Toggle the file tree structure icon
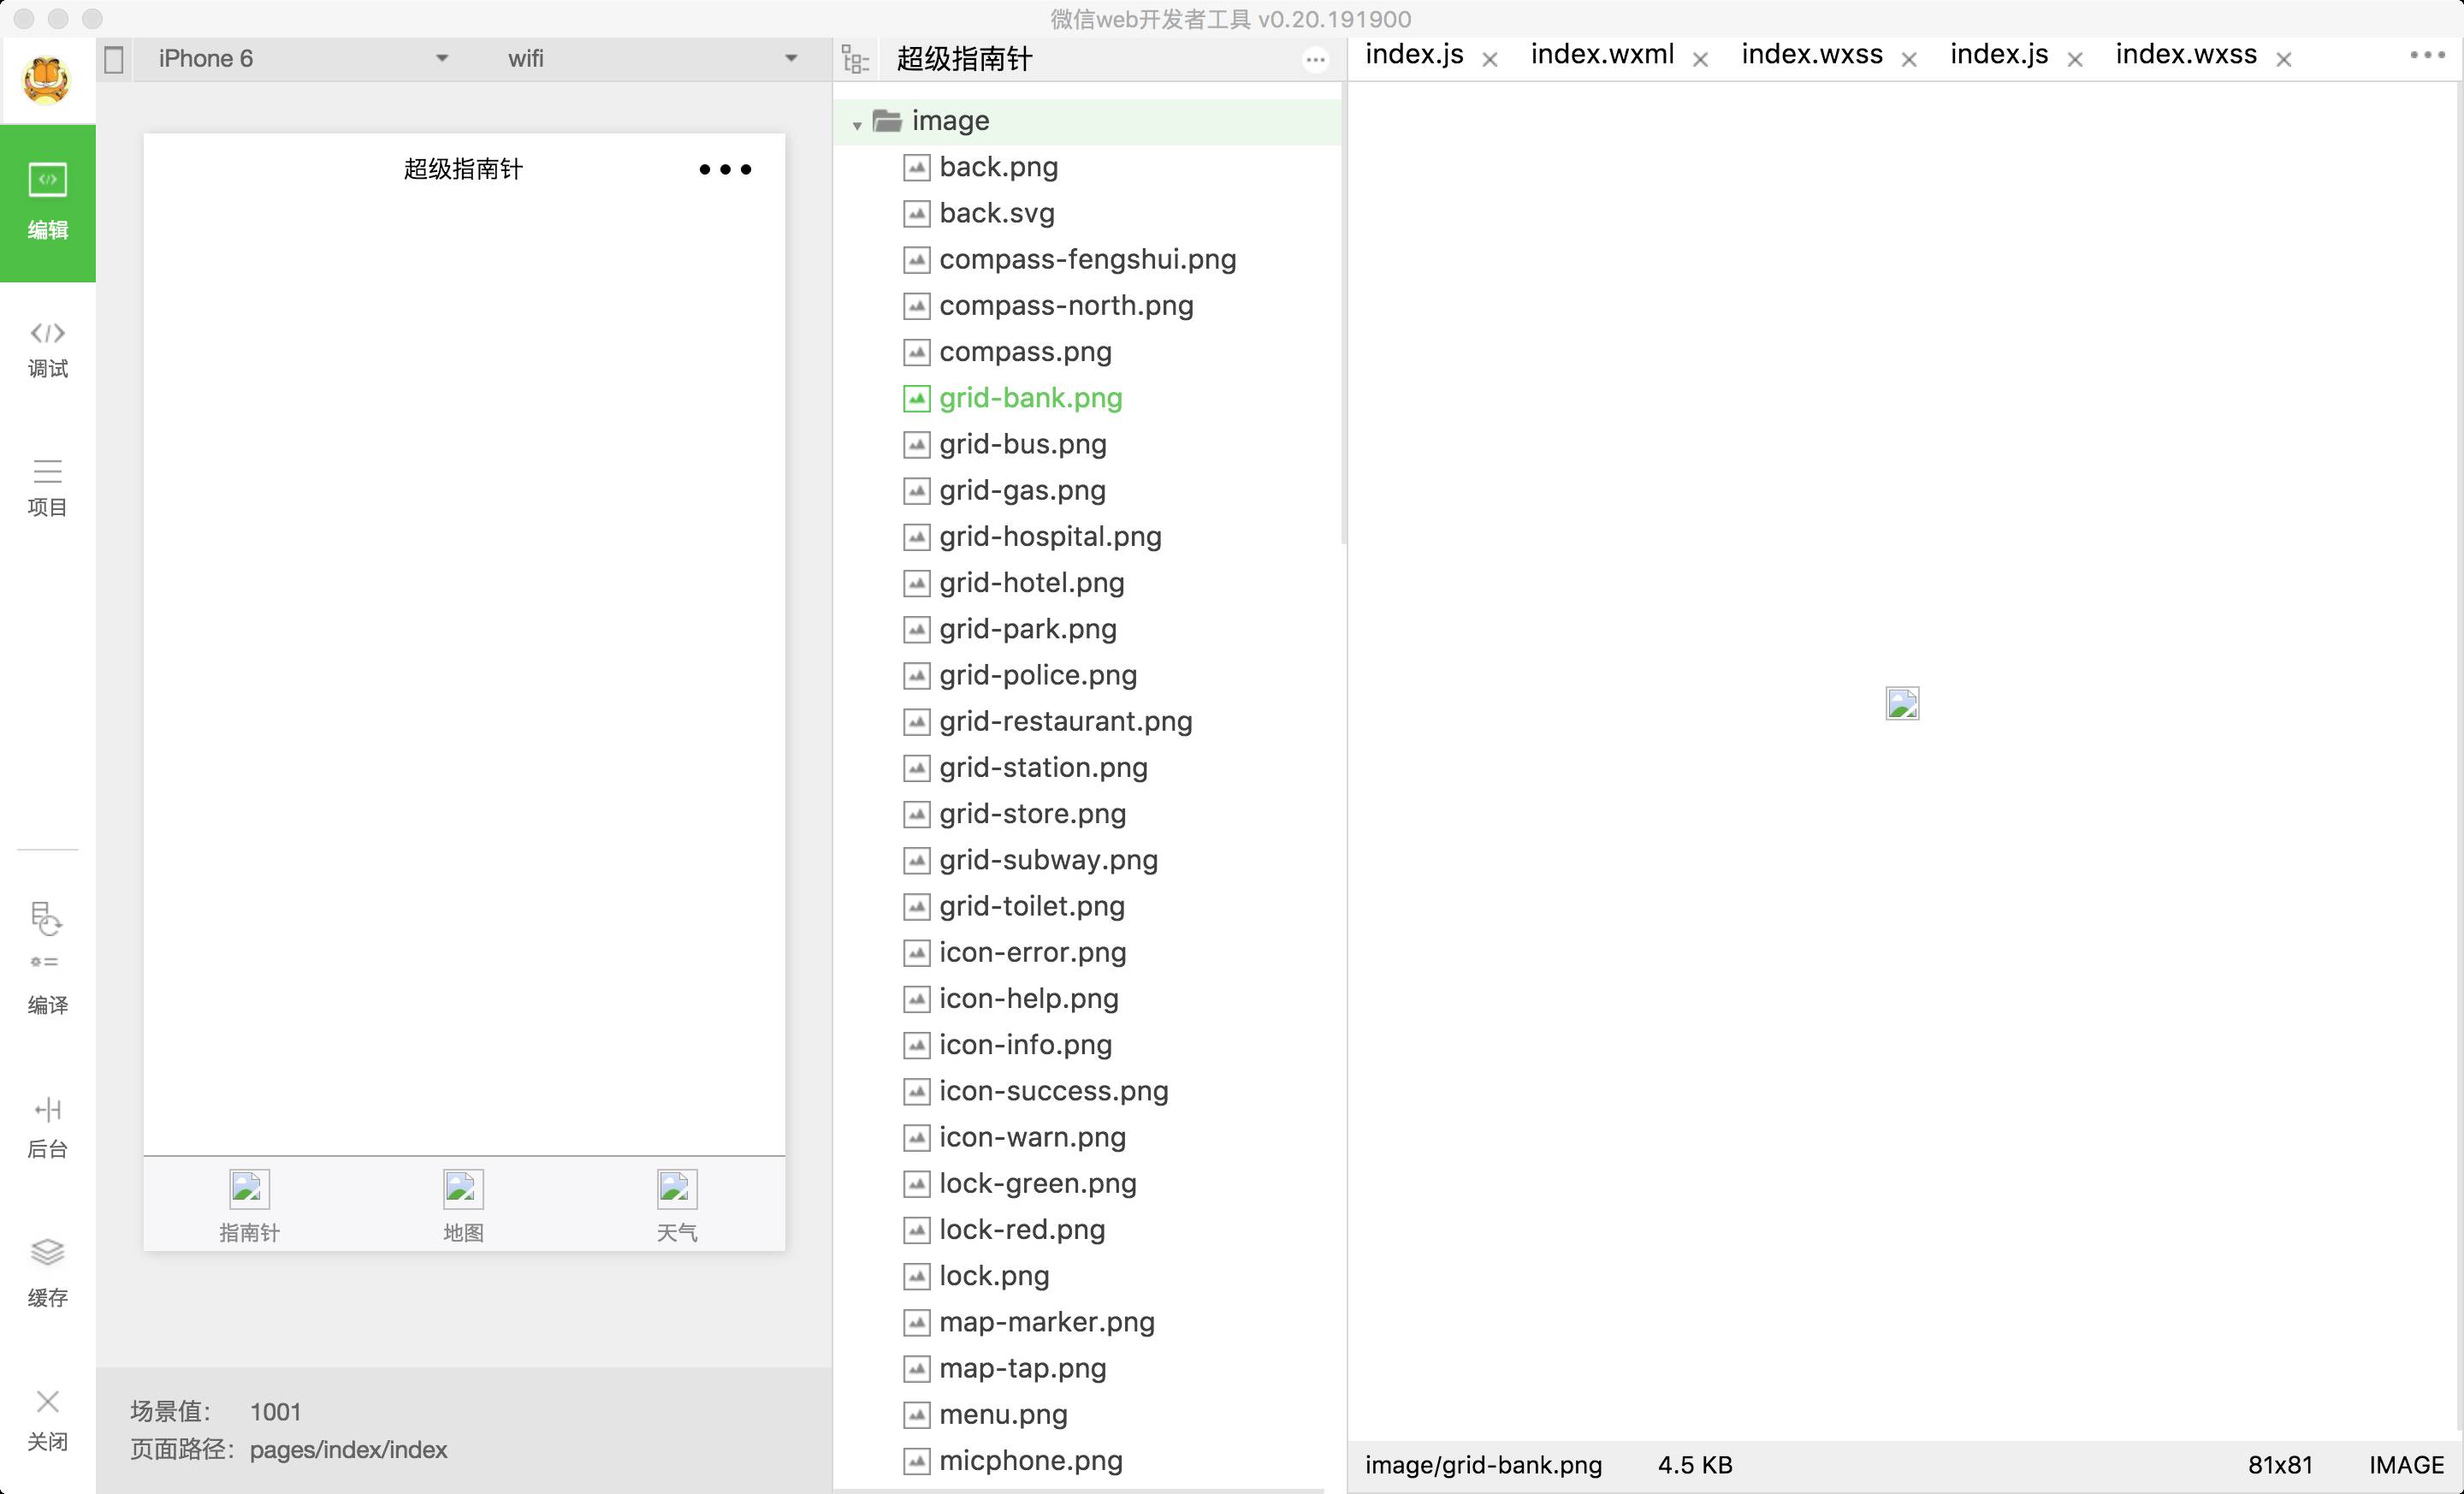This screenshot has width=2464, height=1494. (x=855, y=59)
